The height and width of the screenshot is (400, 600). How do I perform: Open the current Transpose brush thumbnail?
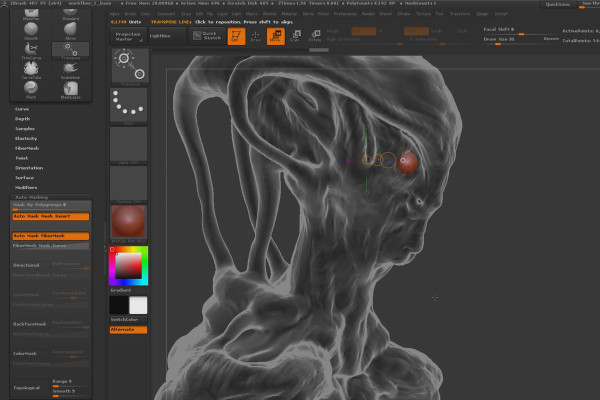pos(130,67)
